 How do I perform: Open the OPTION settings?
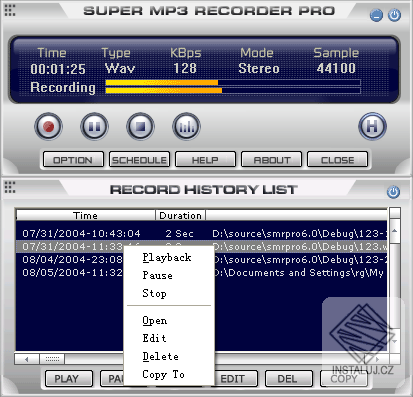73,160
